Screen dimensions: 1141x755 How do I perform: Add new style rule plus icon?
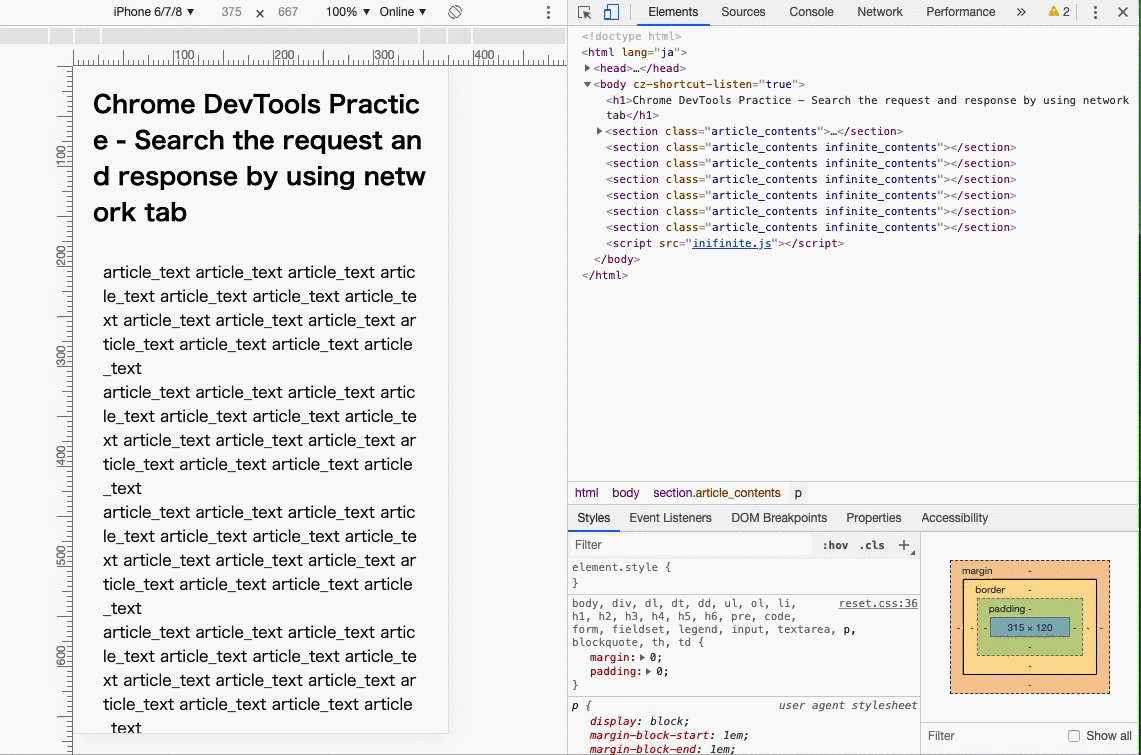click(904, 545)
